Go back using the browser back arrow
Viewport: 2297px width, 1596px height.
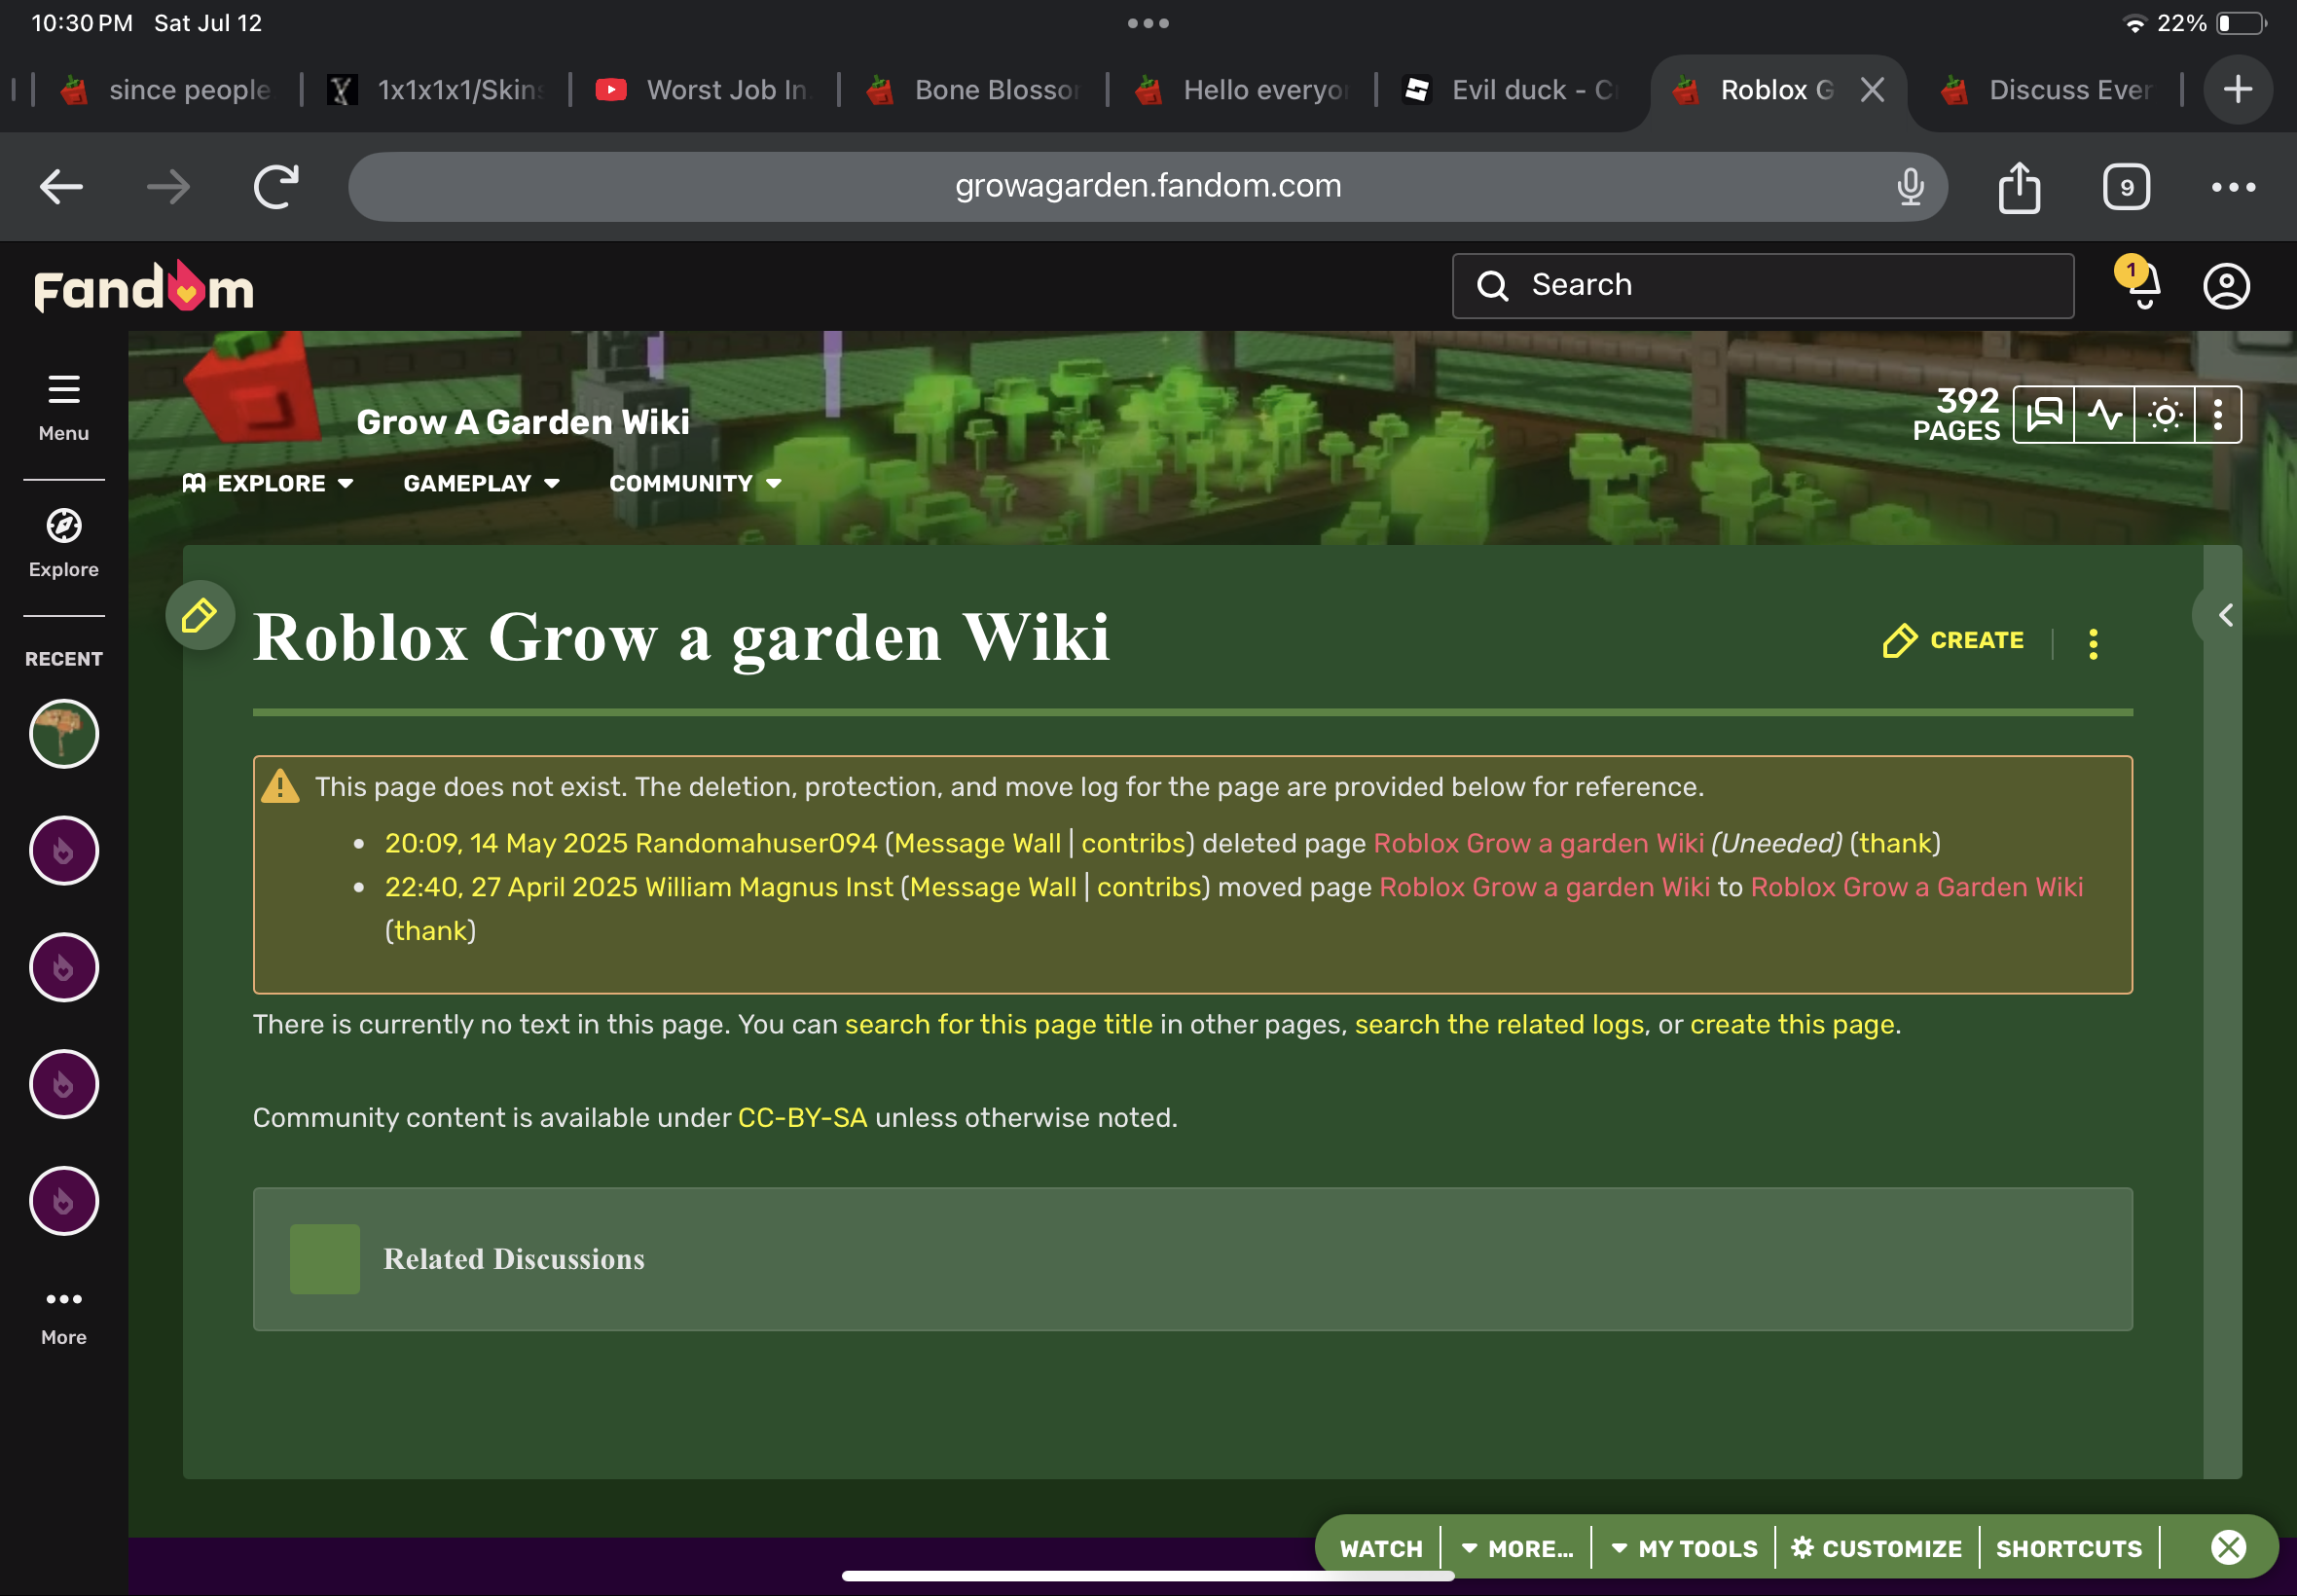[x=61, y=187]
